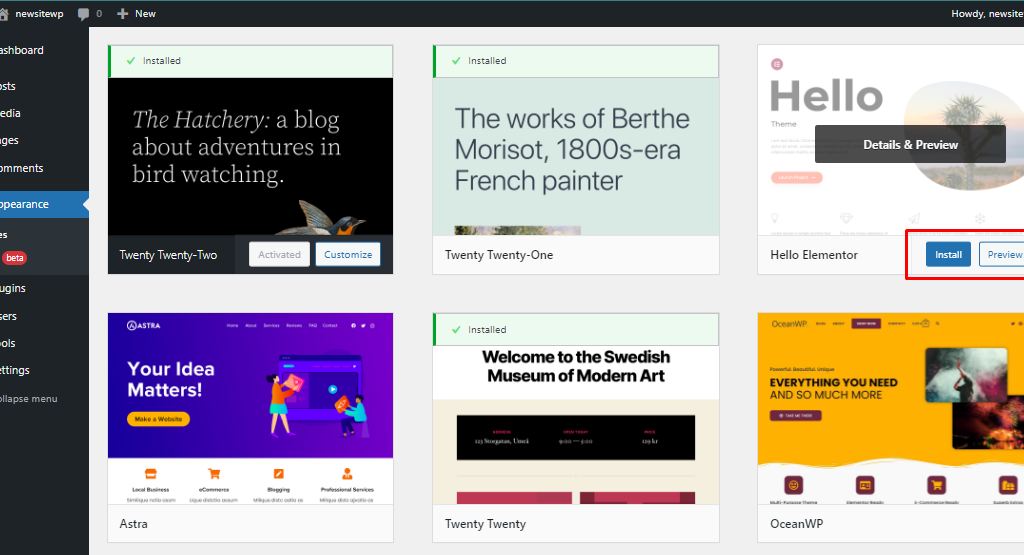This screenshot has width=1024, height=555.
Task: Click the Blogging icon in Astra preview
Action: pos(278,474)
